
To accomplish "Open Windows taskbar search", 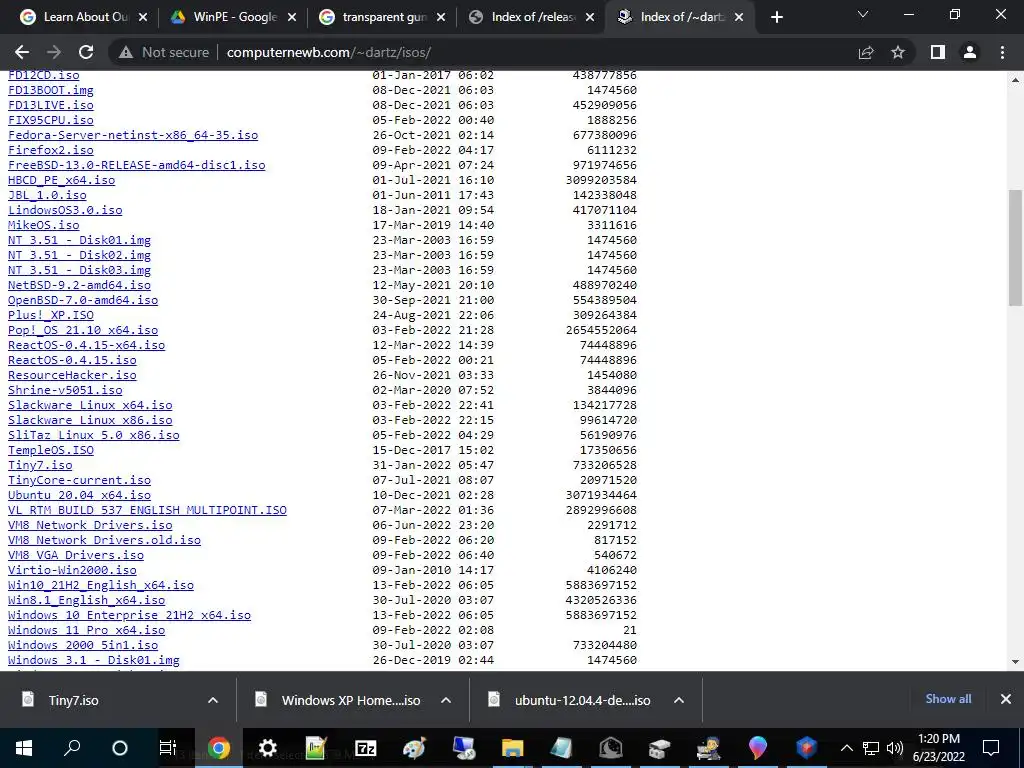I will pos(72,748).
